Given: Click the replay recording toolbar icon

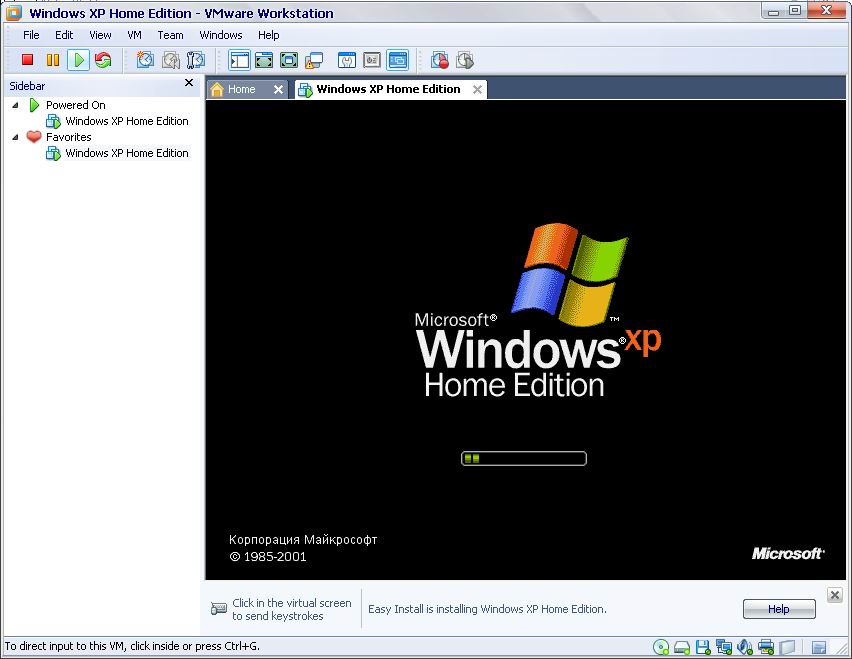Looking at the screenshot, I should [x=465, y=60].
